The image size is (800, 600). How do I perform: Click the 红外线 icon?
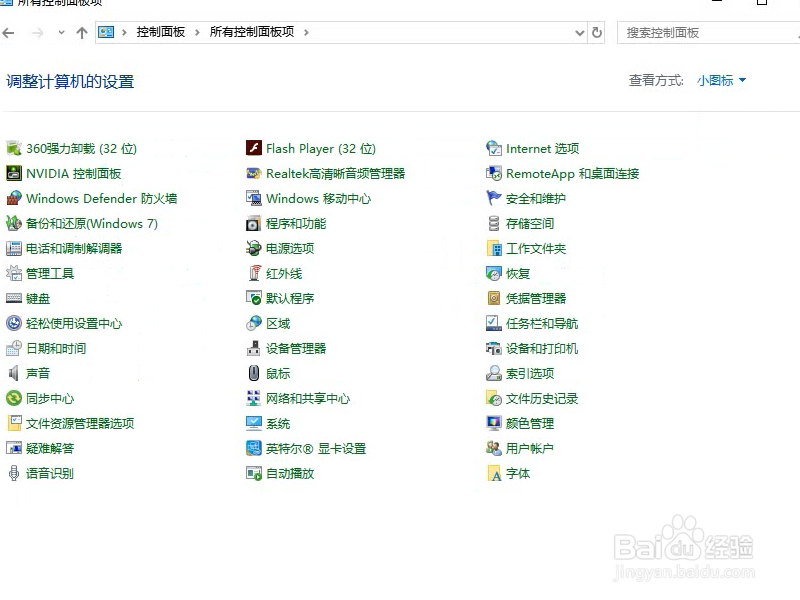(254, 273)
